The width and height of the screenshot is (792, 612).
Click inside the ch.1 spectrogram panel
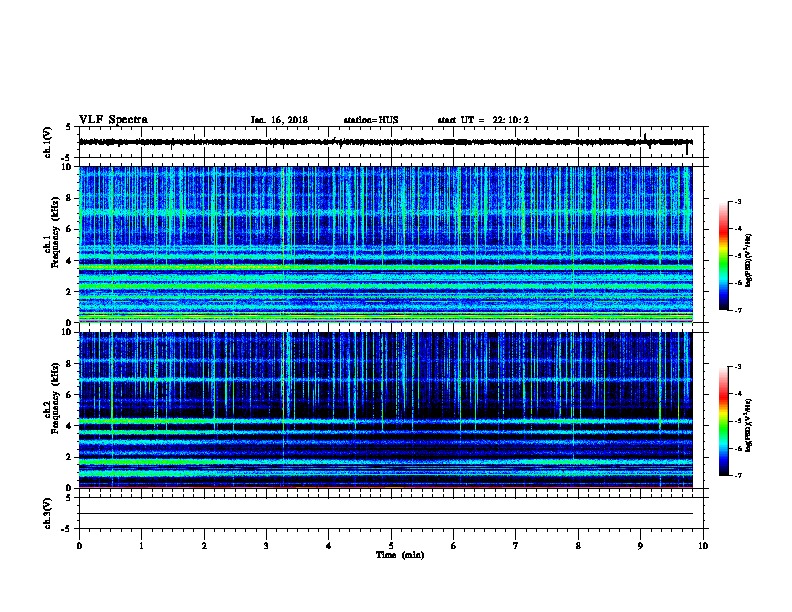pyautogui.click(x=385, y=244)
